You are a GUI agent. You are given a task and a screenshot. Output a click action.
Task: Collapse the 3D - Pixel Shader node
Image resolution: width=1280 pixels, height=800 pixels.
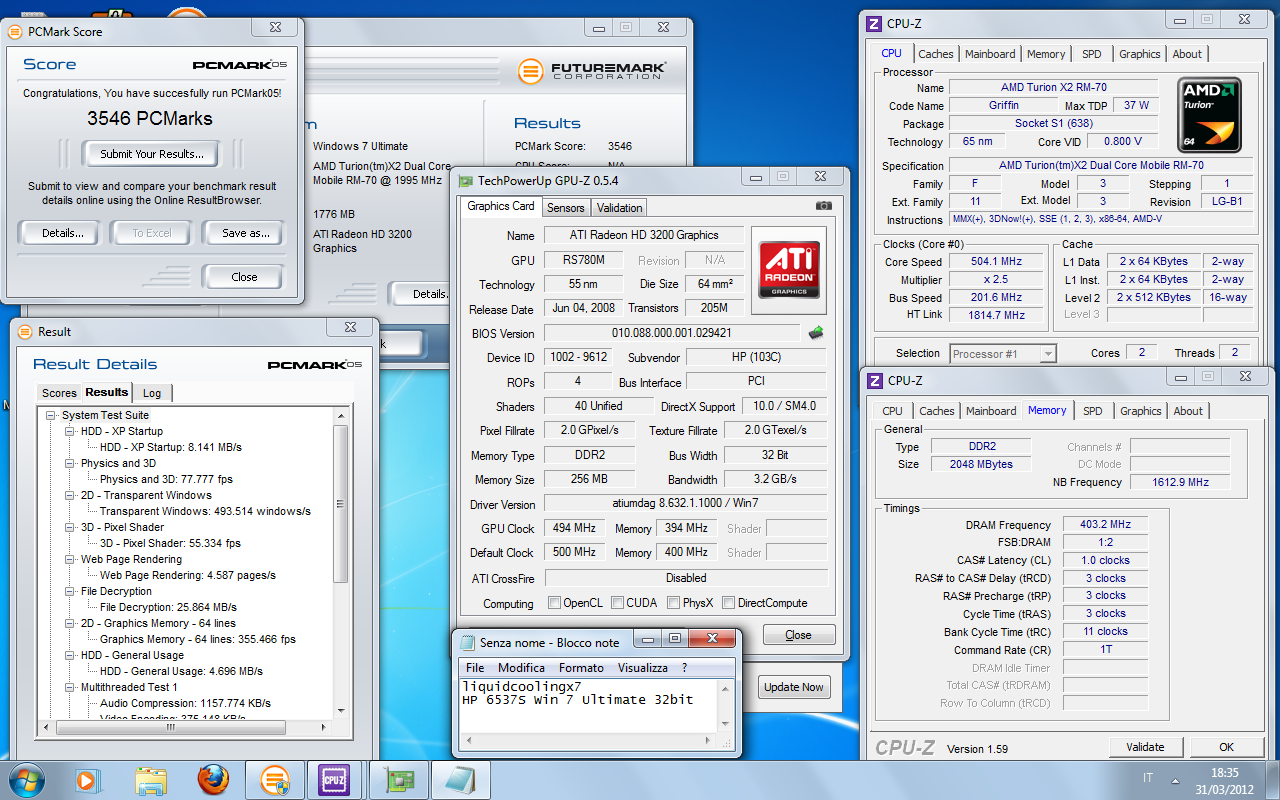(x=70, y=527)
